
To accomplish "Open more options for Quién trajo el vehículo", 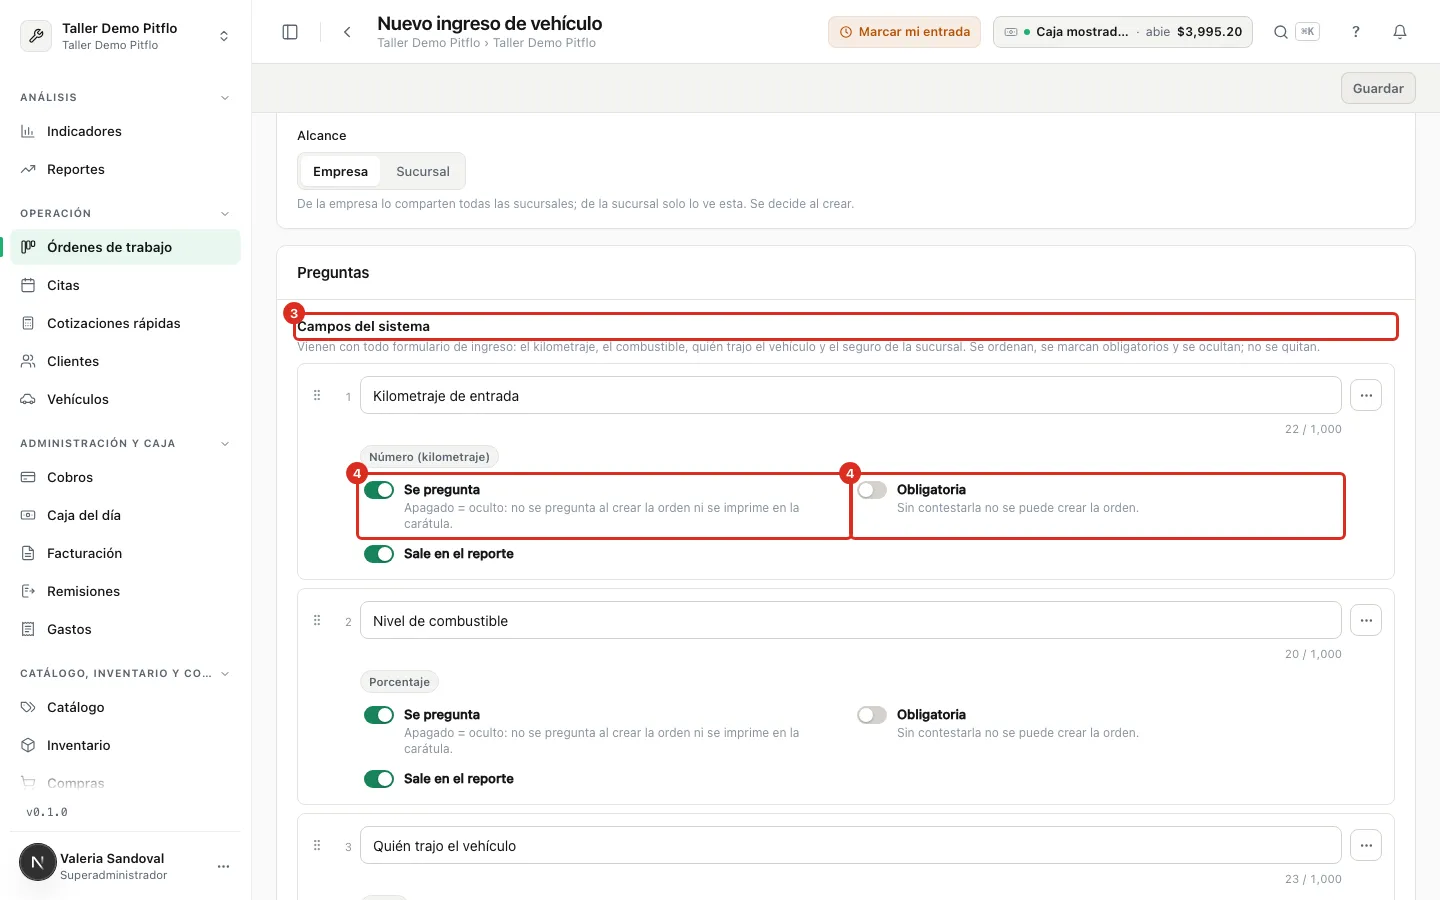I will click(x=1366, y=845).
